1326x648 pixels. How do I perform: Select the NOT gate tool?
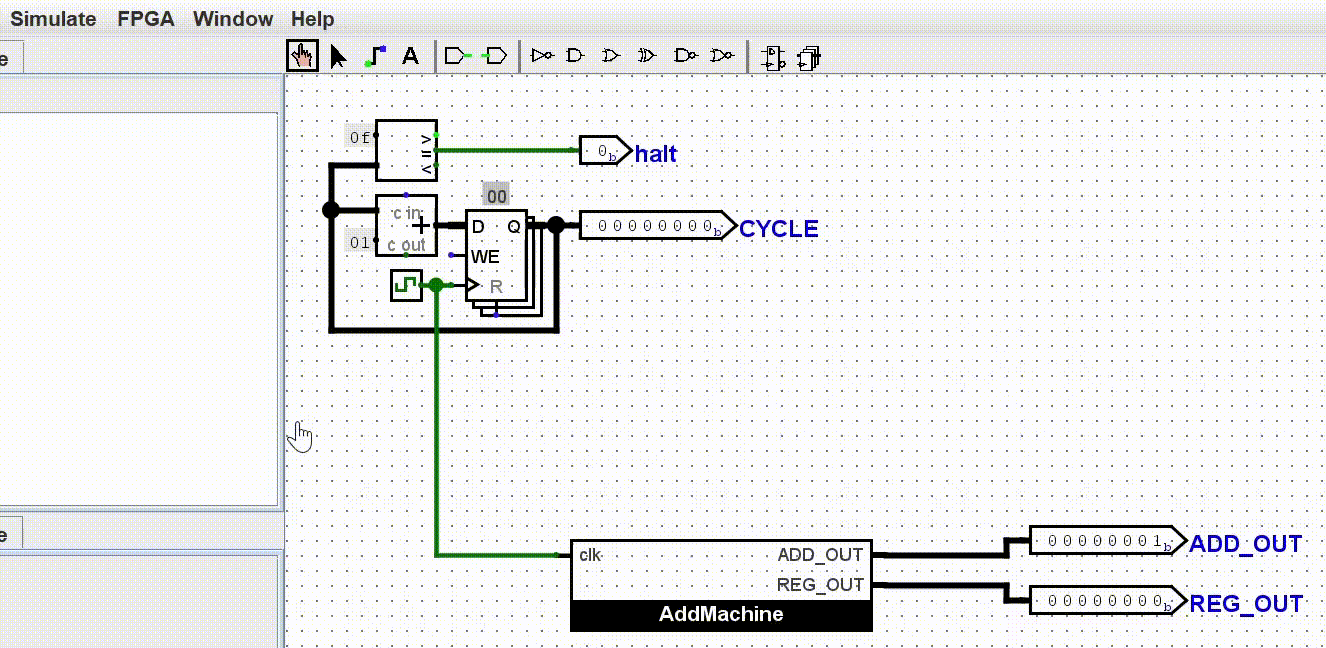(542, 56)
